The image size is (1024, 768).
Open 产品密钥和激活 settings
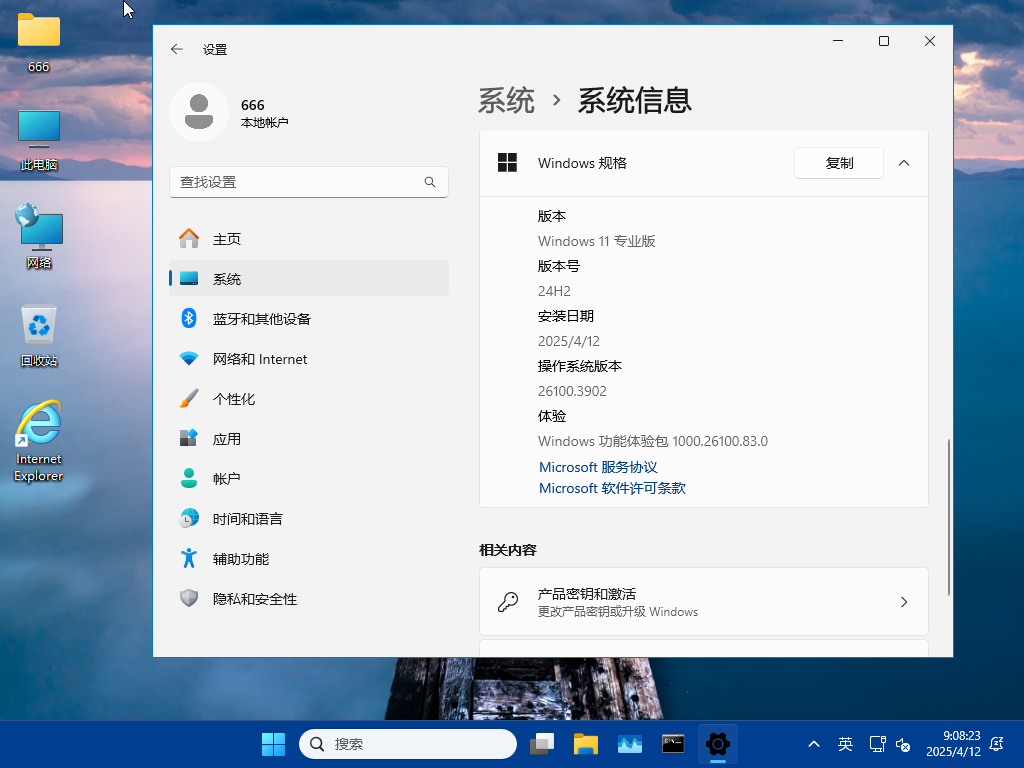click(704, 601)
